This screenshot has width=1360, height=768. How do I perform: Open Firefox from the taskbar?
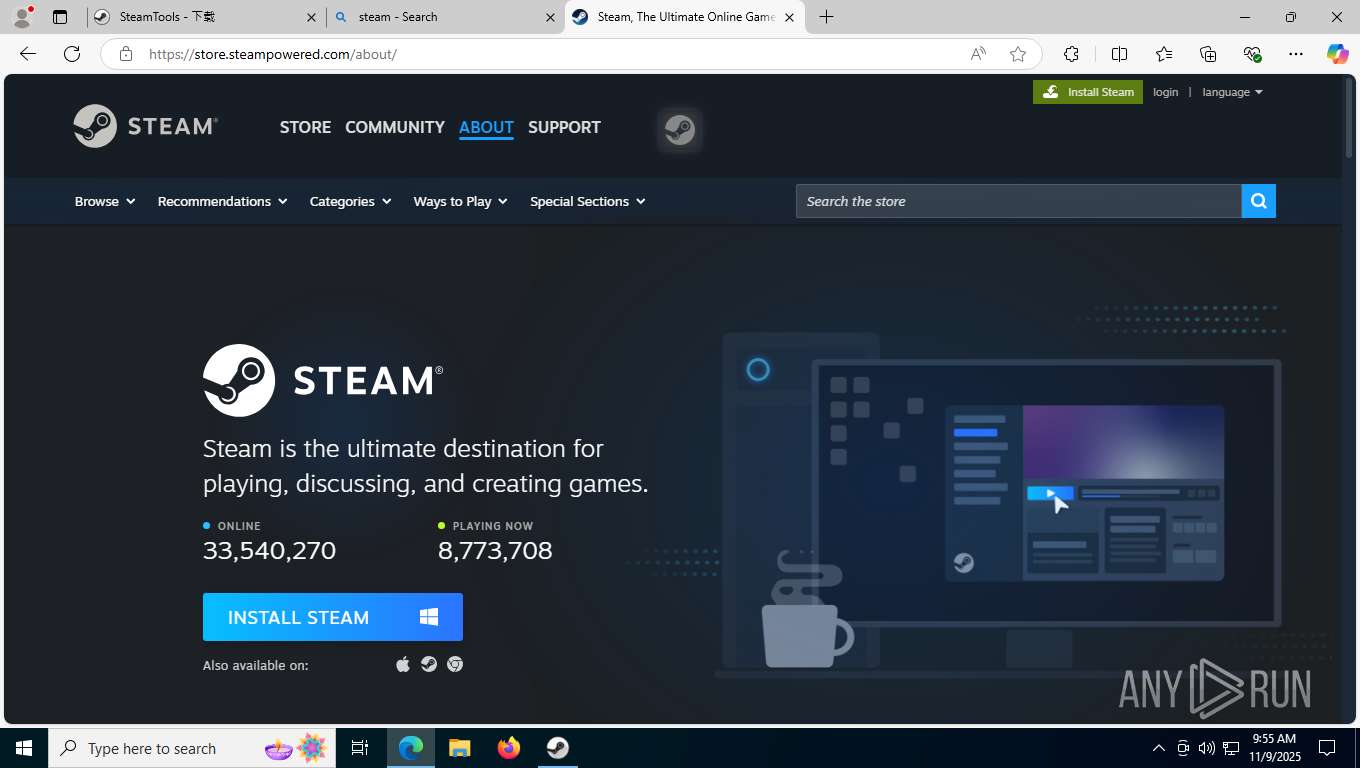point(509,748)
